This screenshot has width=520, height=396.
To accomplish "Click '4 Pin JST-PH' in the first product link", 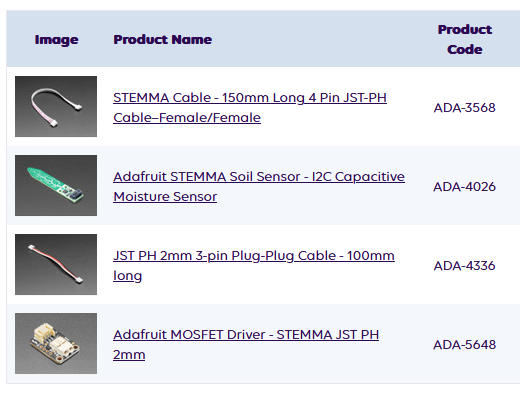I will (348, 98).
